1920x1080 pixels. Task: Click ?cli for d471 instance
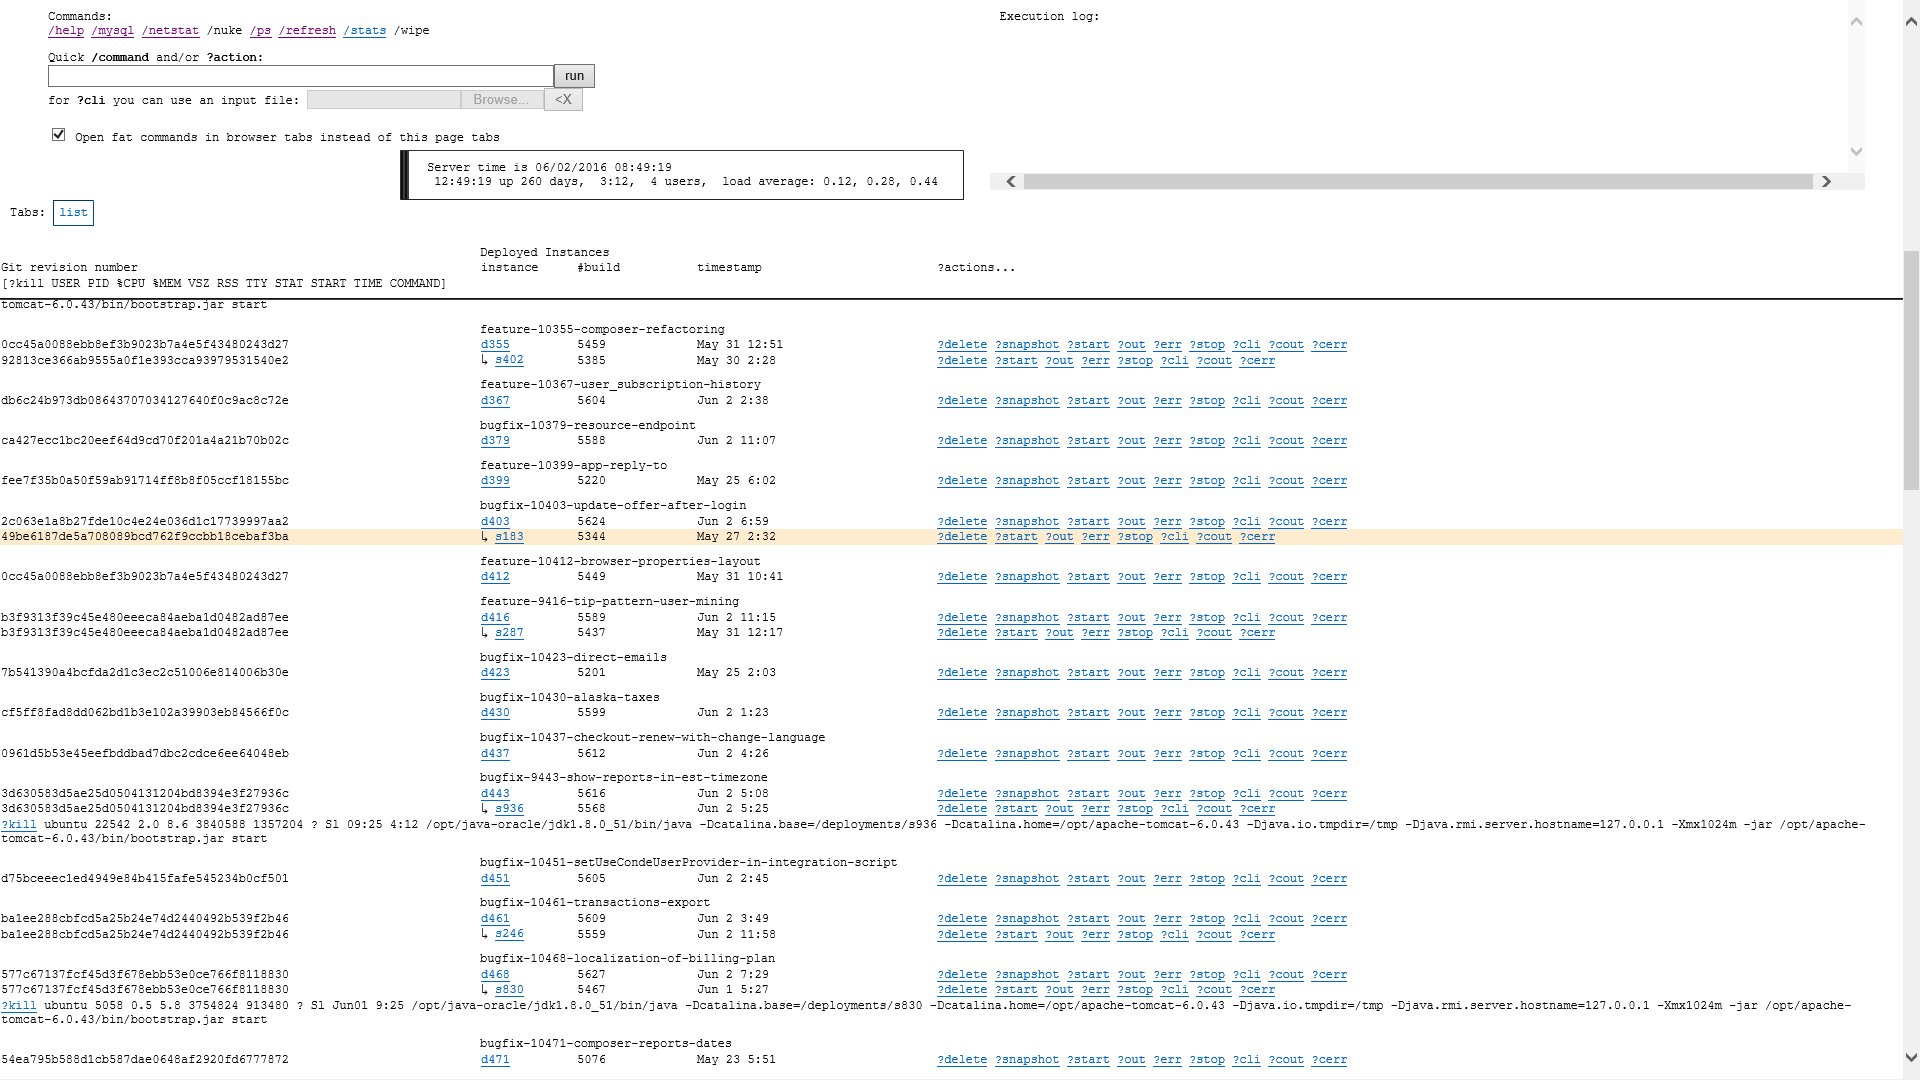pos(1246,1060)
